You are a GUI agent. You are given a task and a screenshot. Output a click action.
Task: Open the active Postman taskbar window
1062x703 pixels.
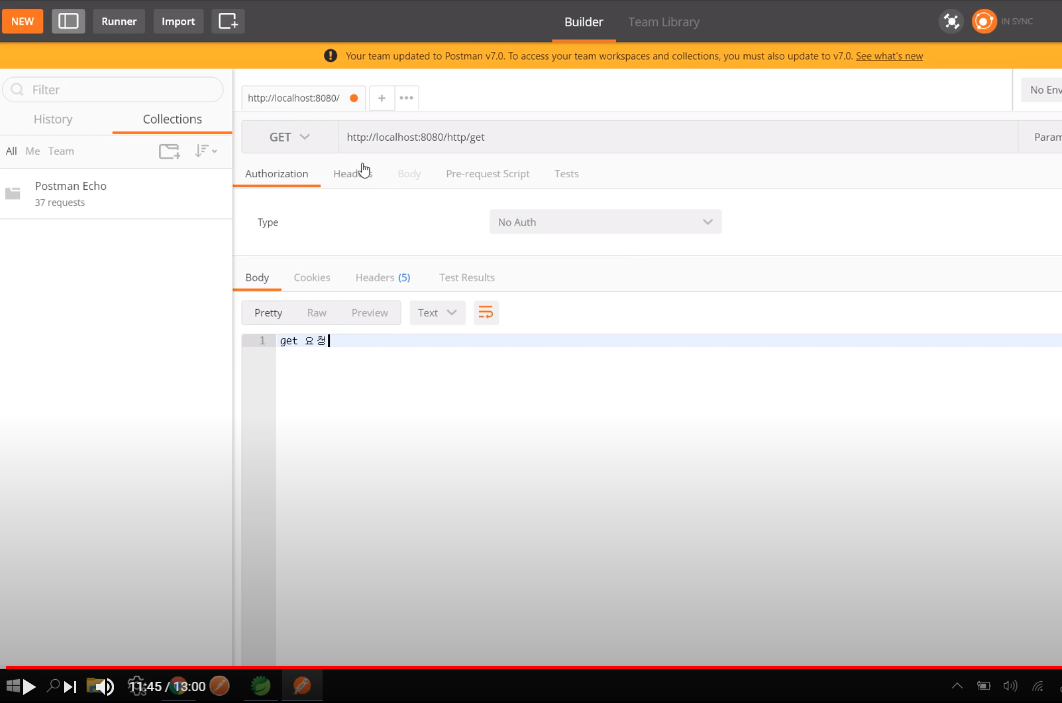point(302,686)
